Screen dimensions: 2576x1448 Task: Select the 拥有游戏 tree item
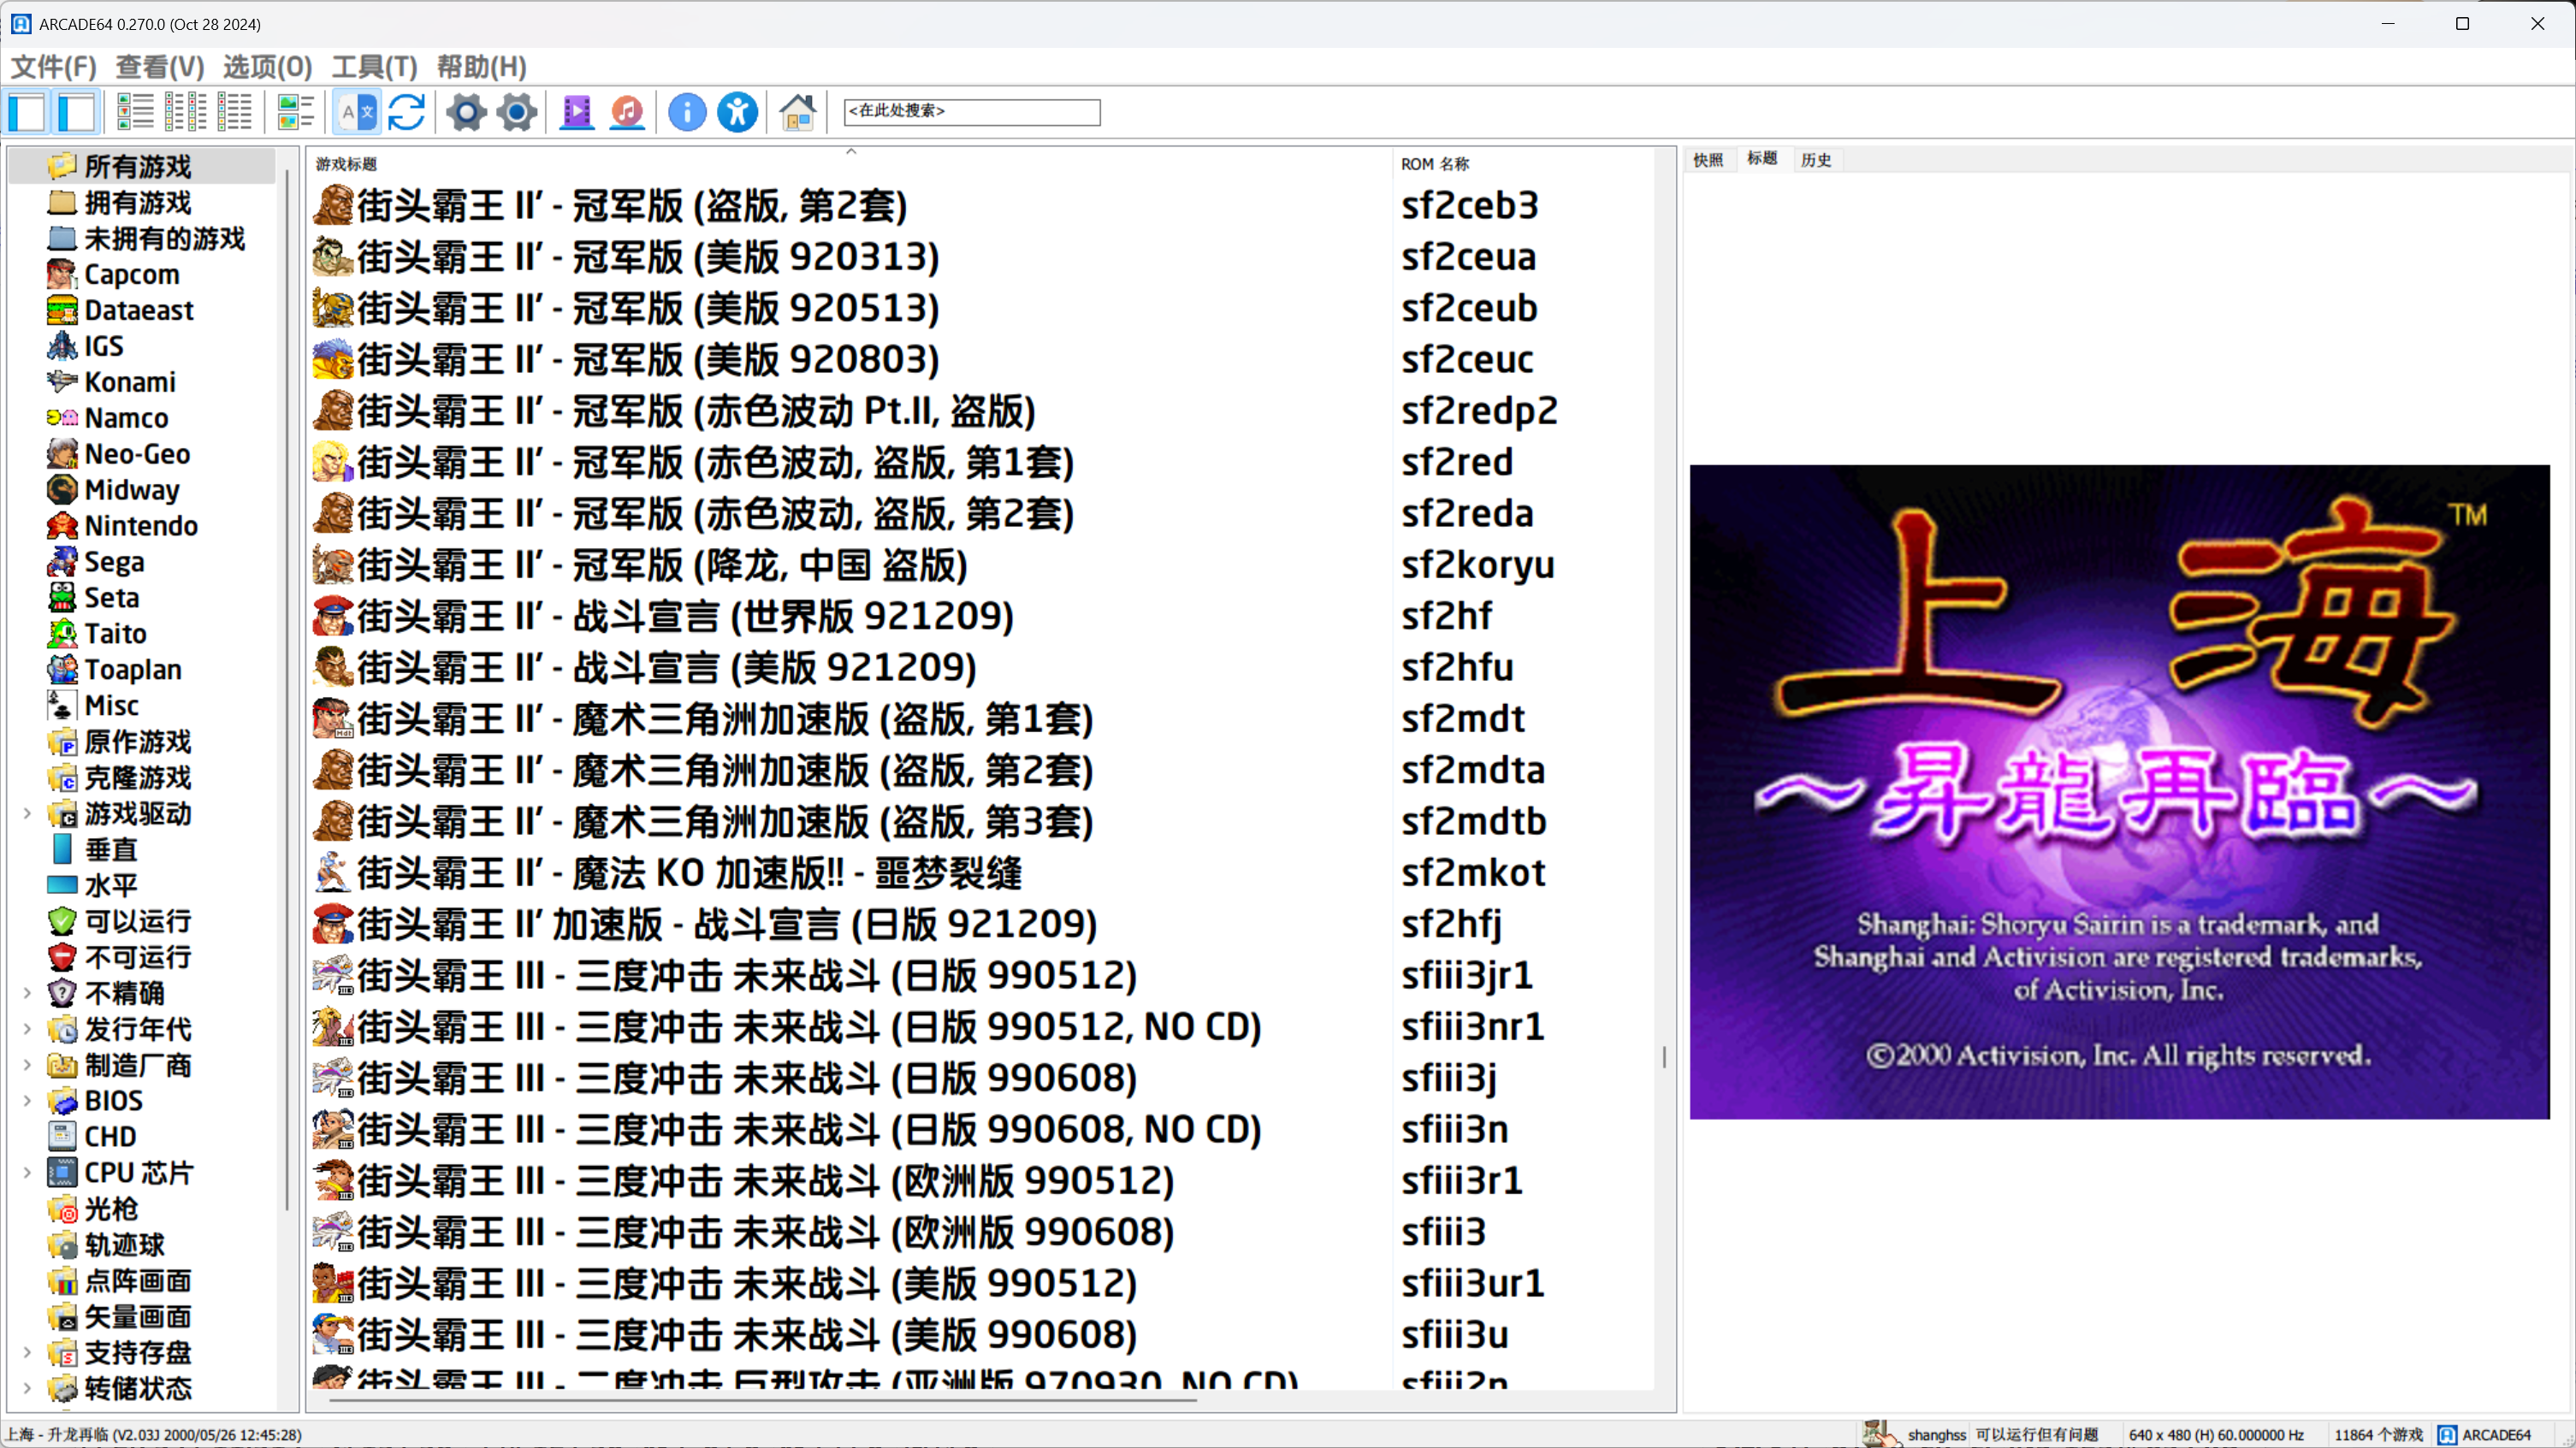pyautogui.click(x=138, y=202)
